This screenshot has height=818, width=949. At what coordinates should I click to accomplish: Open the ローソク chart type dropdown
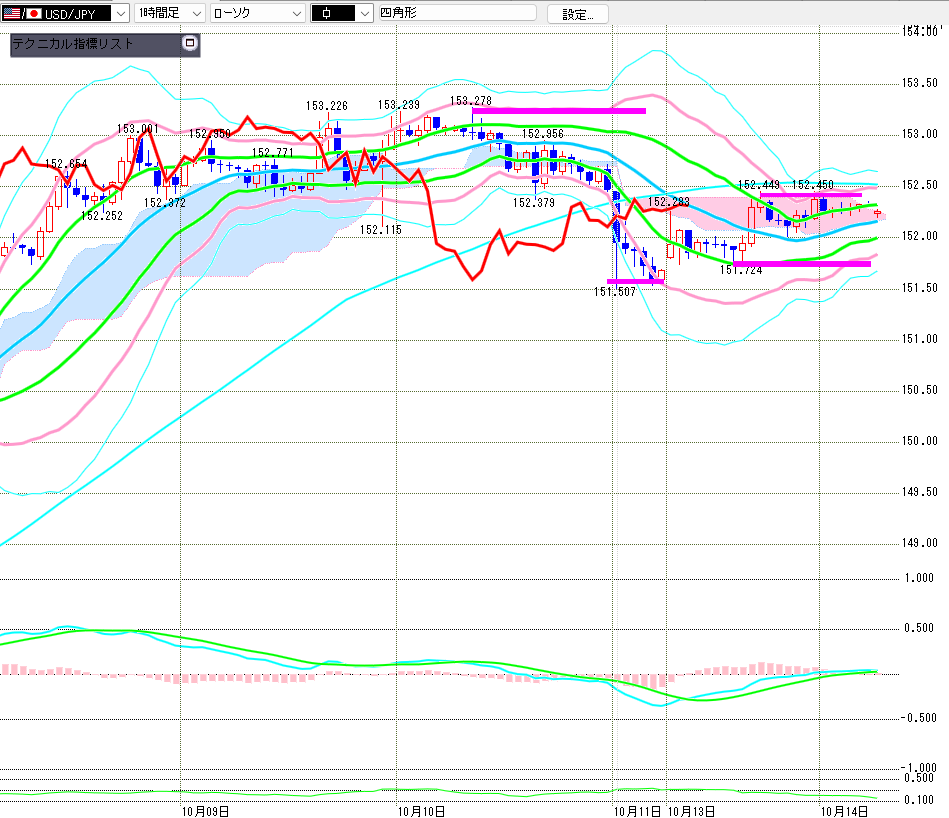(x=296, y=14)
